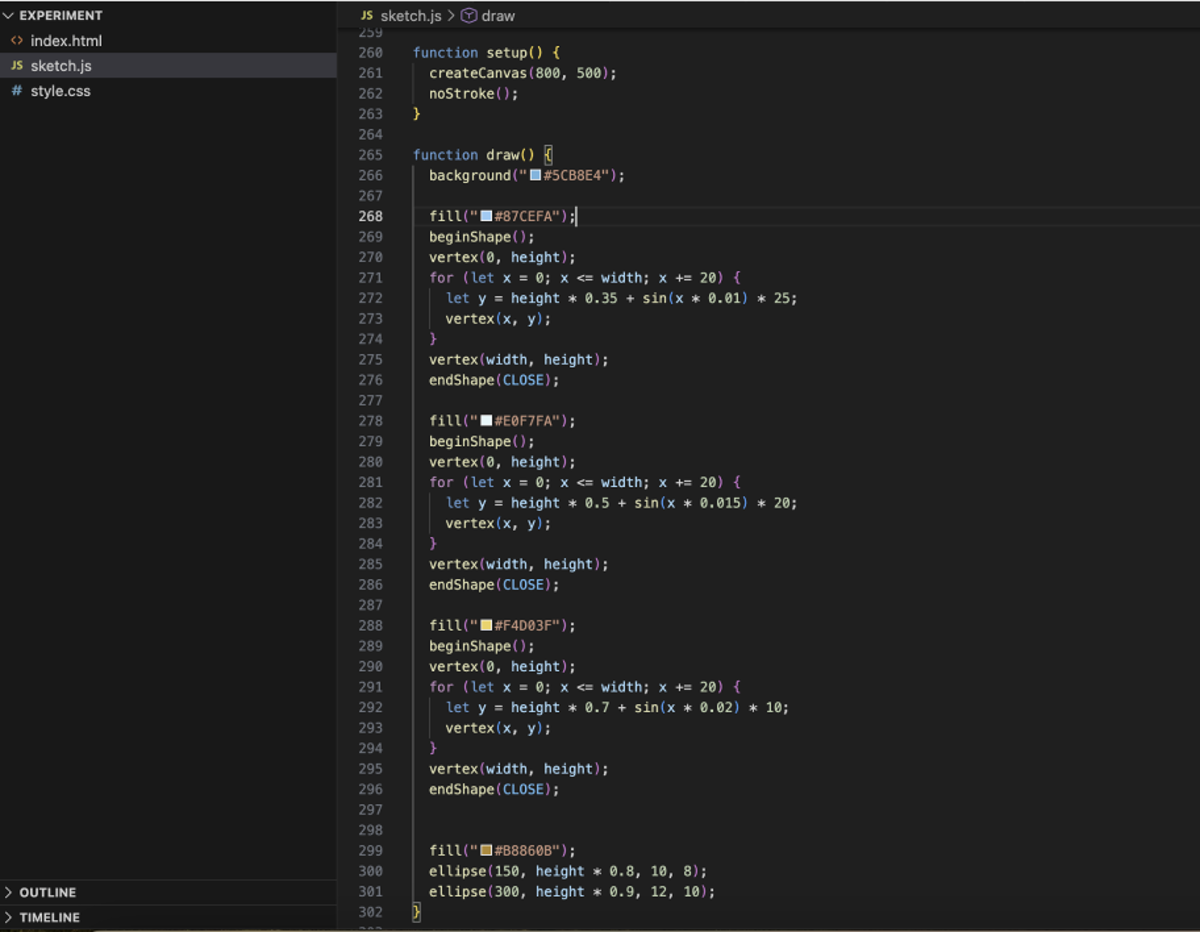
Task: Click line number 265 in the gutter
Action: (370, 155)
